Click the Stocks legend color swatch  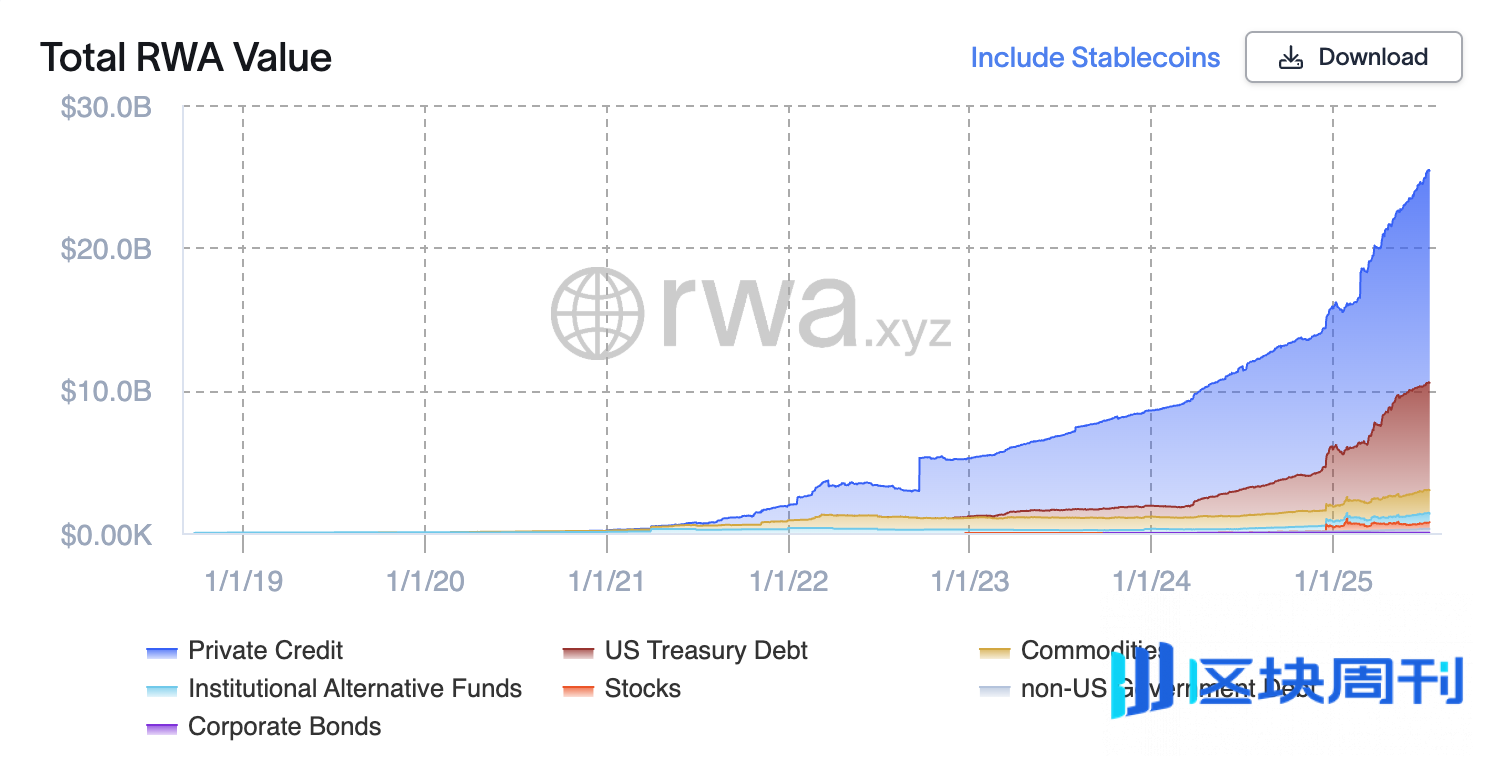(579, 690)
